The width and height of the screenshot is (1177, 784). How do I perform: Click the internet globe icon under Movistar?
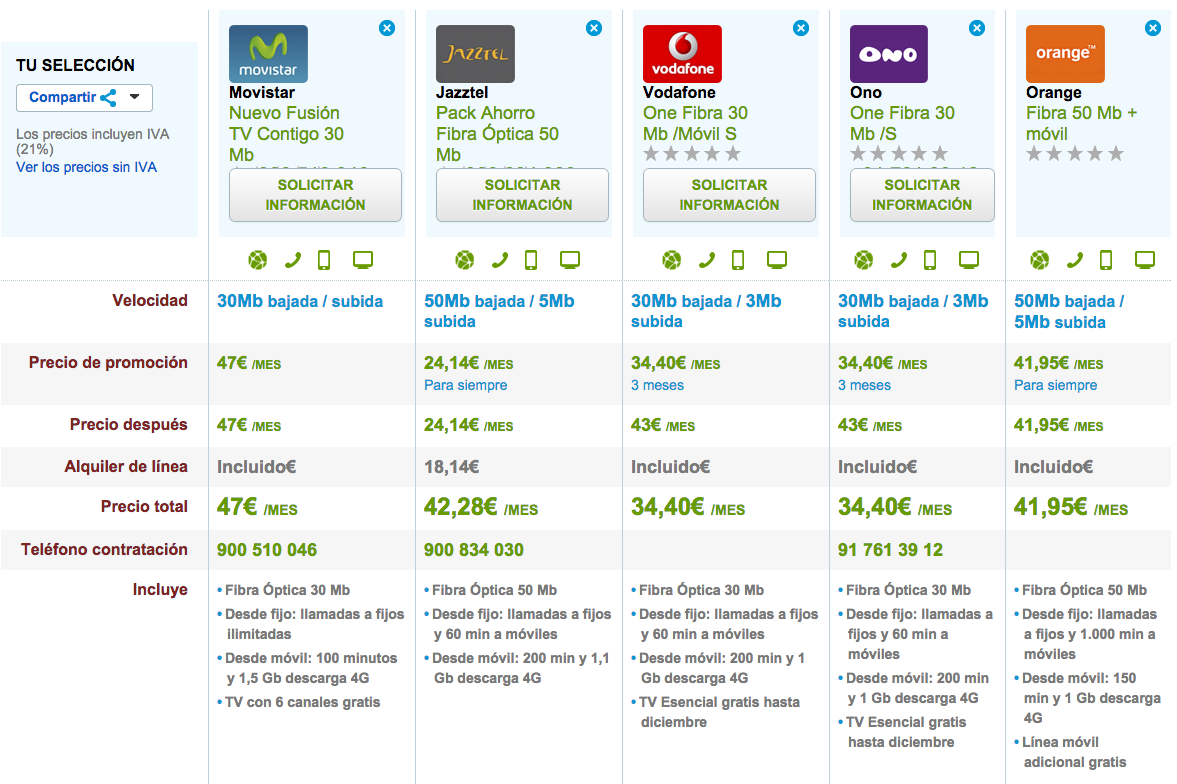pyautogui.click(x=258, y=260)
